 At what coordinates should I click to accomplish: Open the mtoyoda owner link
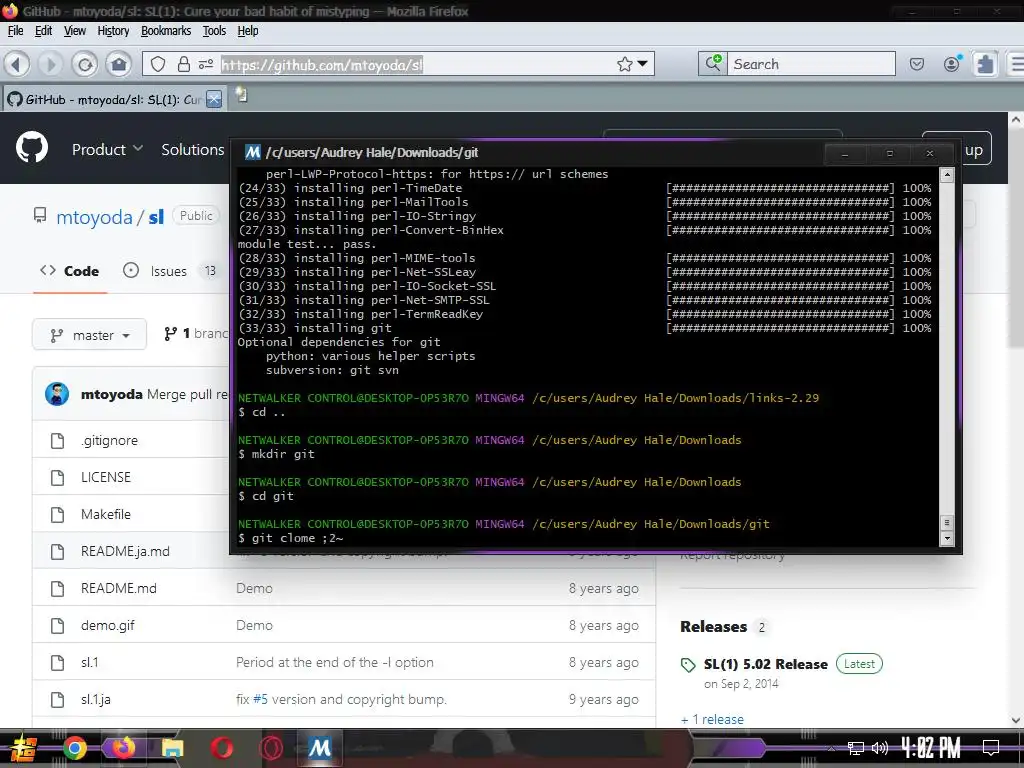pos(94,217)
